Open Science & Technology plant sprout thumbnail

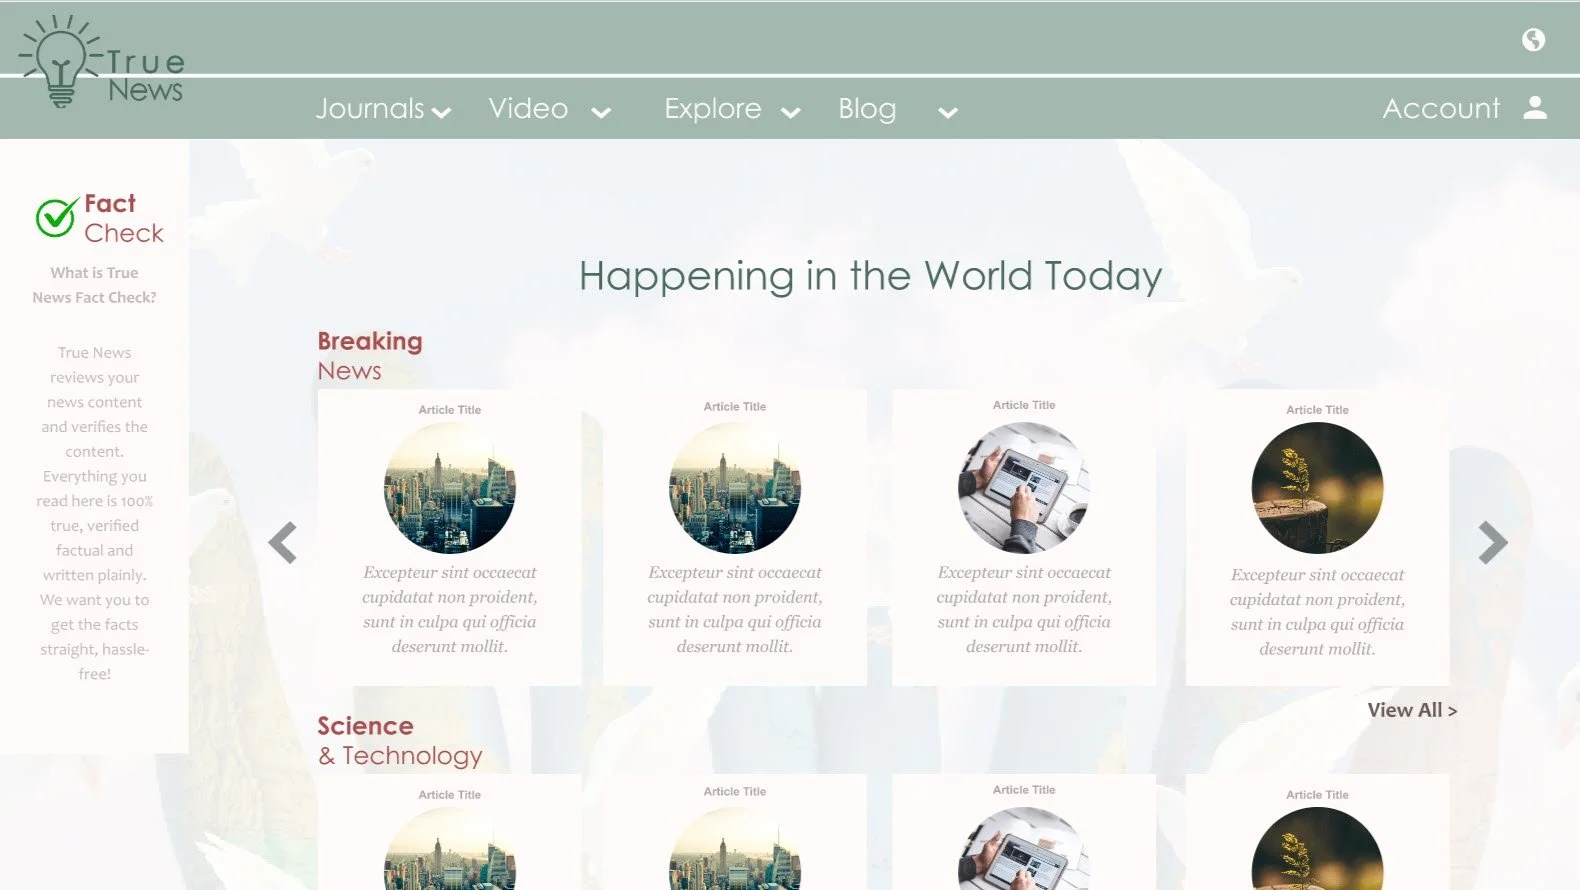[x=1317, y=850]
